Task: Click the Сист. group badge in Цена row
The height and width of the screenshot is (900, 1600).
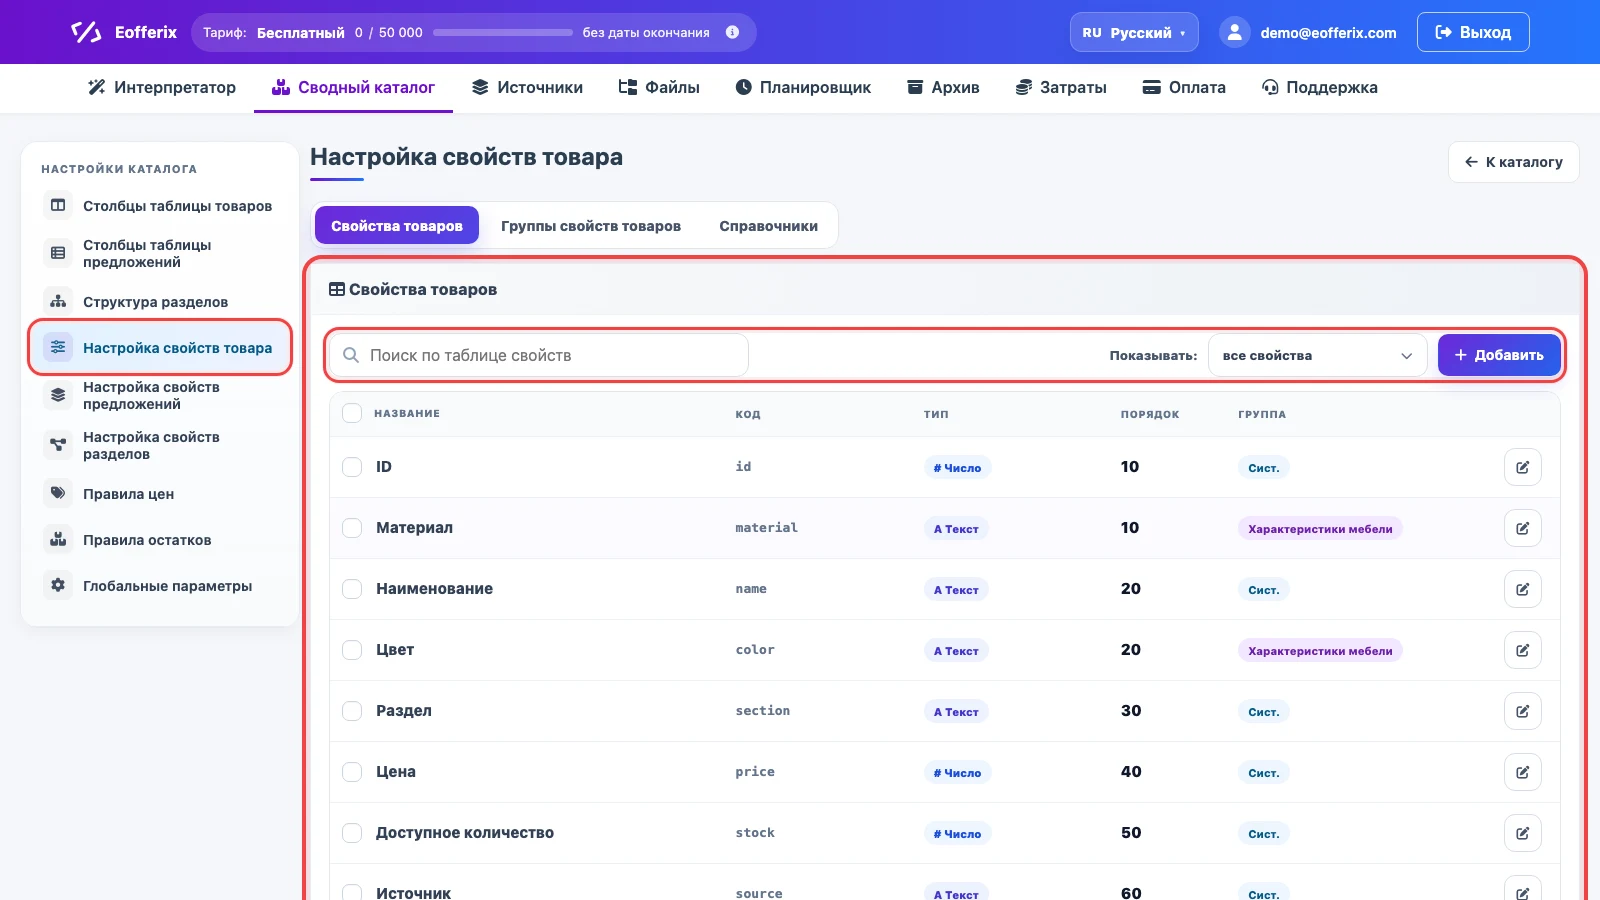Action: point(1264,772)
